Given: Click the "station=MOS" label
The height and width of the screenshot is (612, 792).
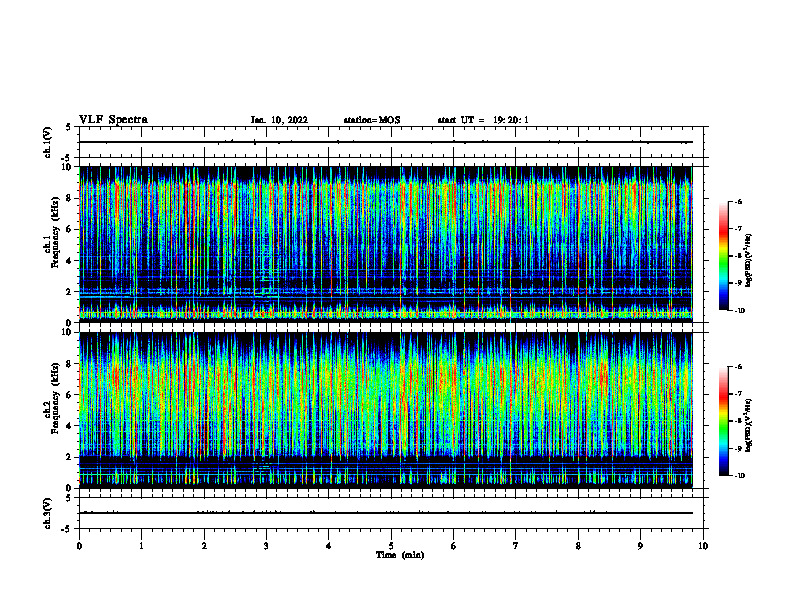Looking at the screenshot, I should [372, 120].
